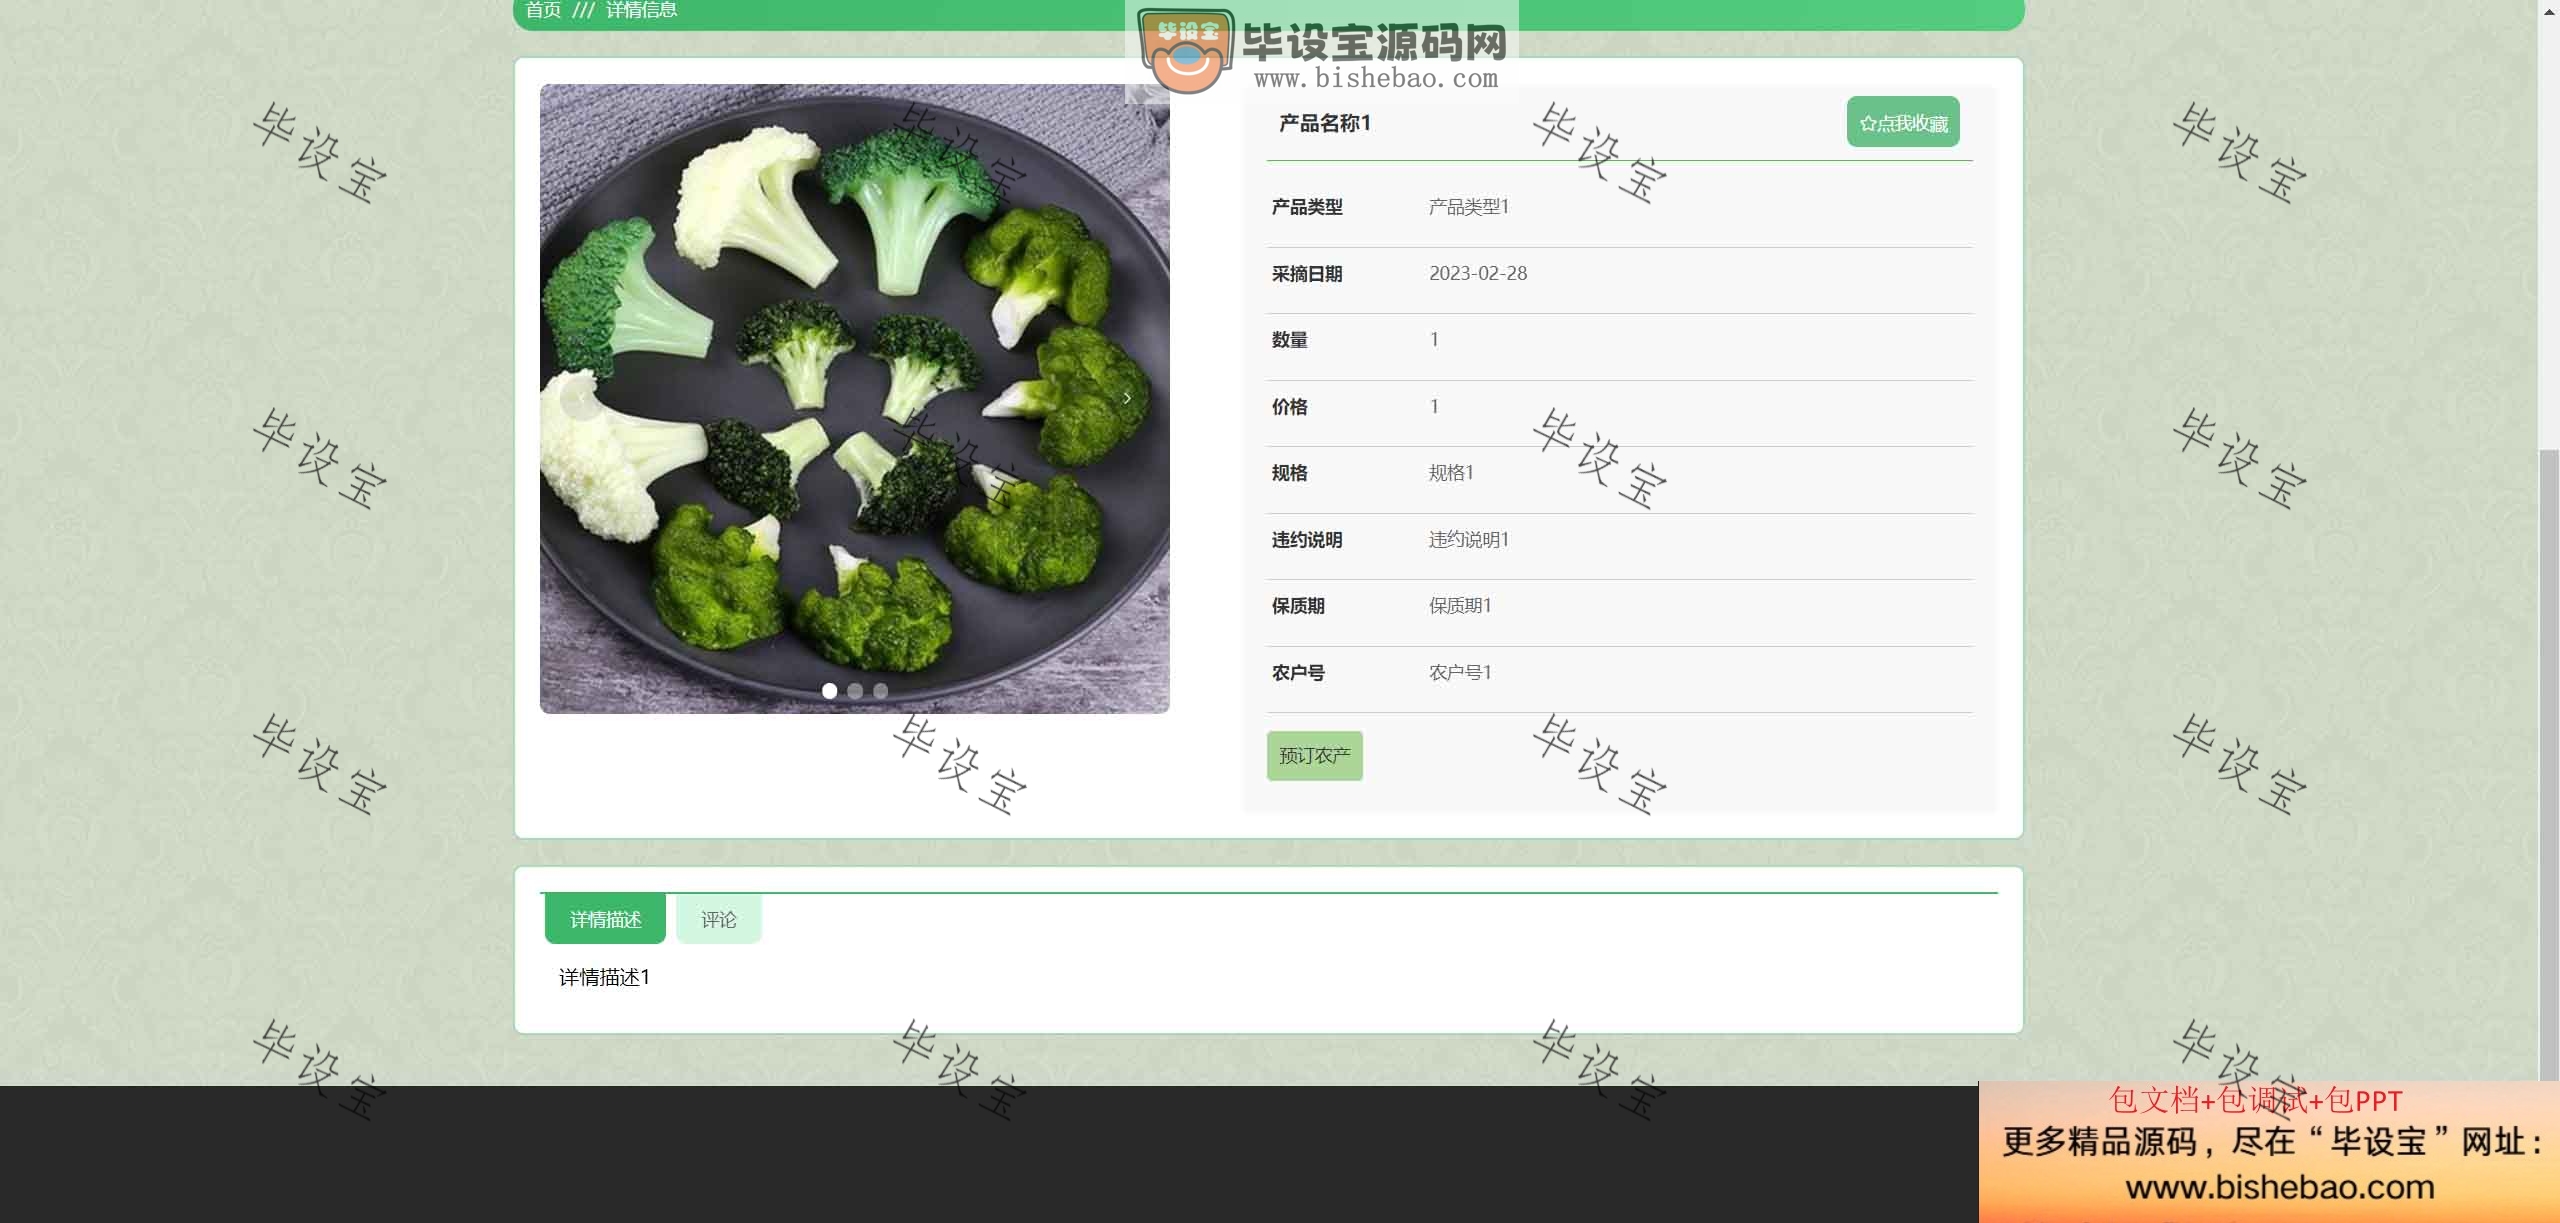Click the 产品名称1 title

click(1324, 123)
